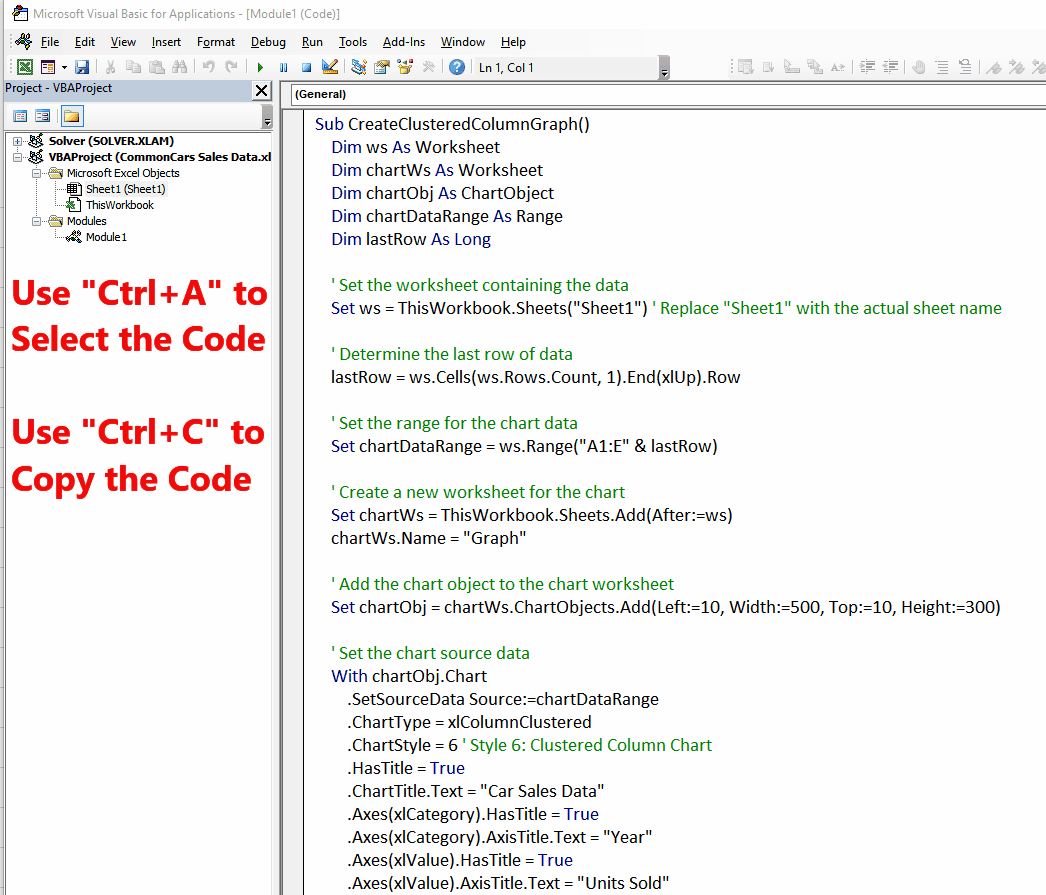Click the Insert UserForm icon
This screenshot has width=1046, height=895.
click(47, 67)
